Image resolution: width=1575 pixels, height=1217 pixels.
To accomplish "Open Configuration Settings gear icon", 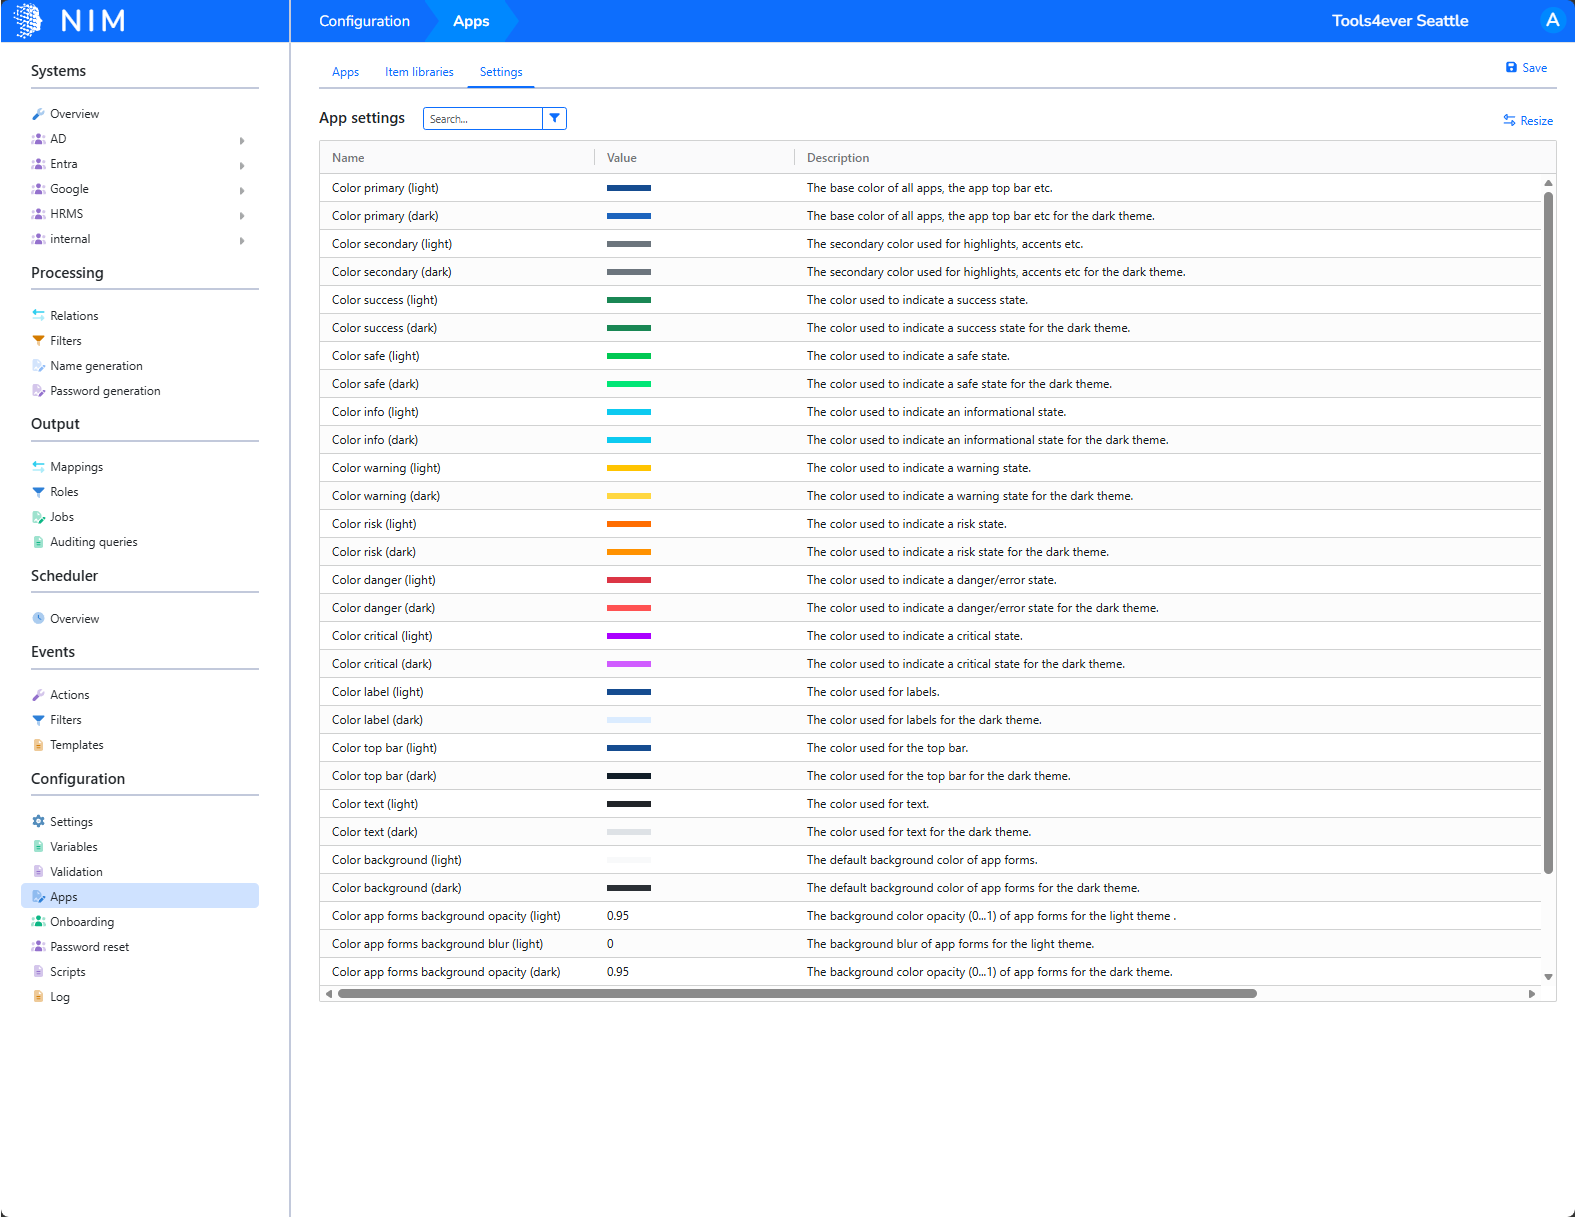I will [x=38, y=821].
